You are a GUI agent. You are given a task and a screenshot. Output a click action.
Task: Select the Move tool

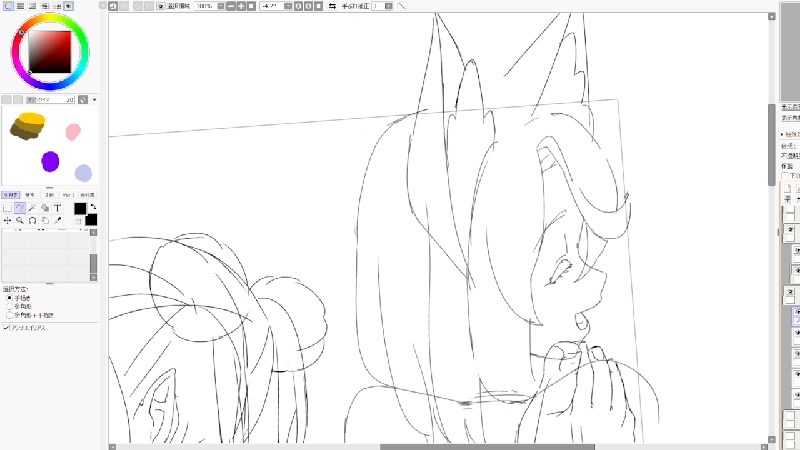(x=7, y=220)
